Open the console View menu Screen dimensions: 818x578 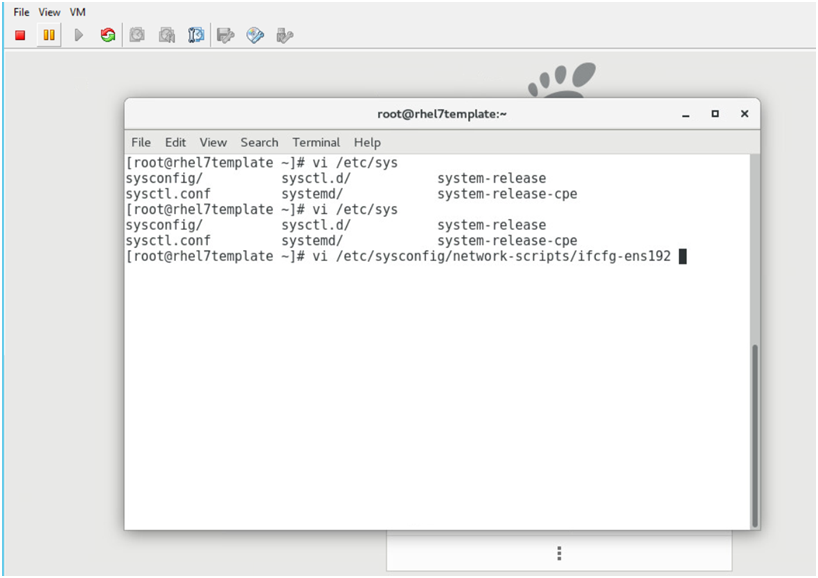50,12
